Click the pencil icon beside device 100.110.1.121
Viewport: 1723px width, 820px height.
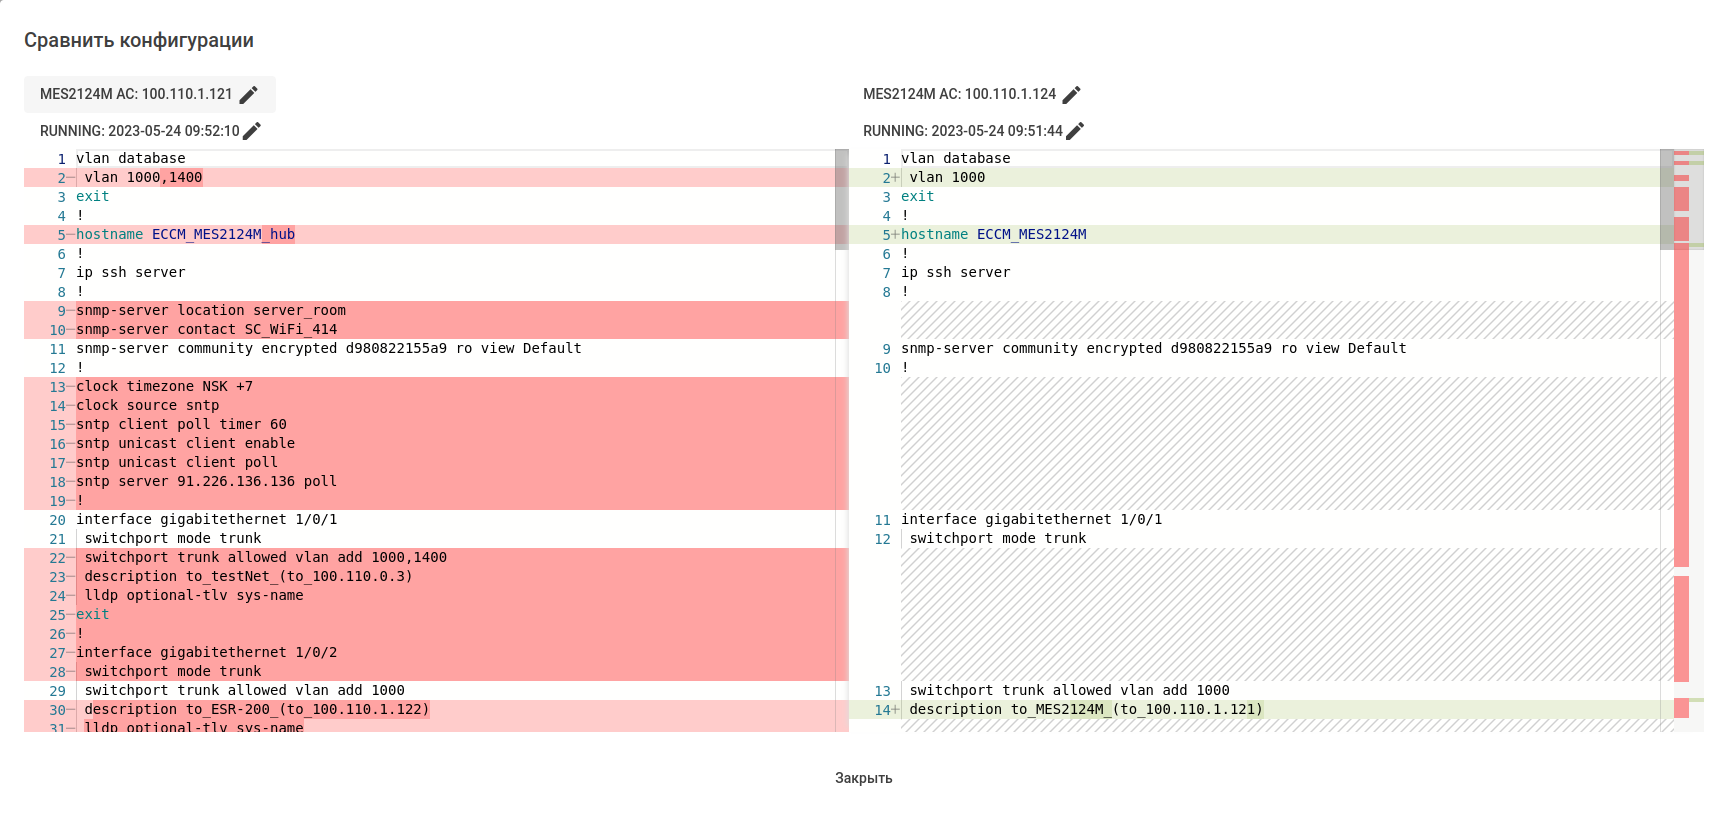249,95
